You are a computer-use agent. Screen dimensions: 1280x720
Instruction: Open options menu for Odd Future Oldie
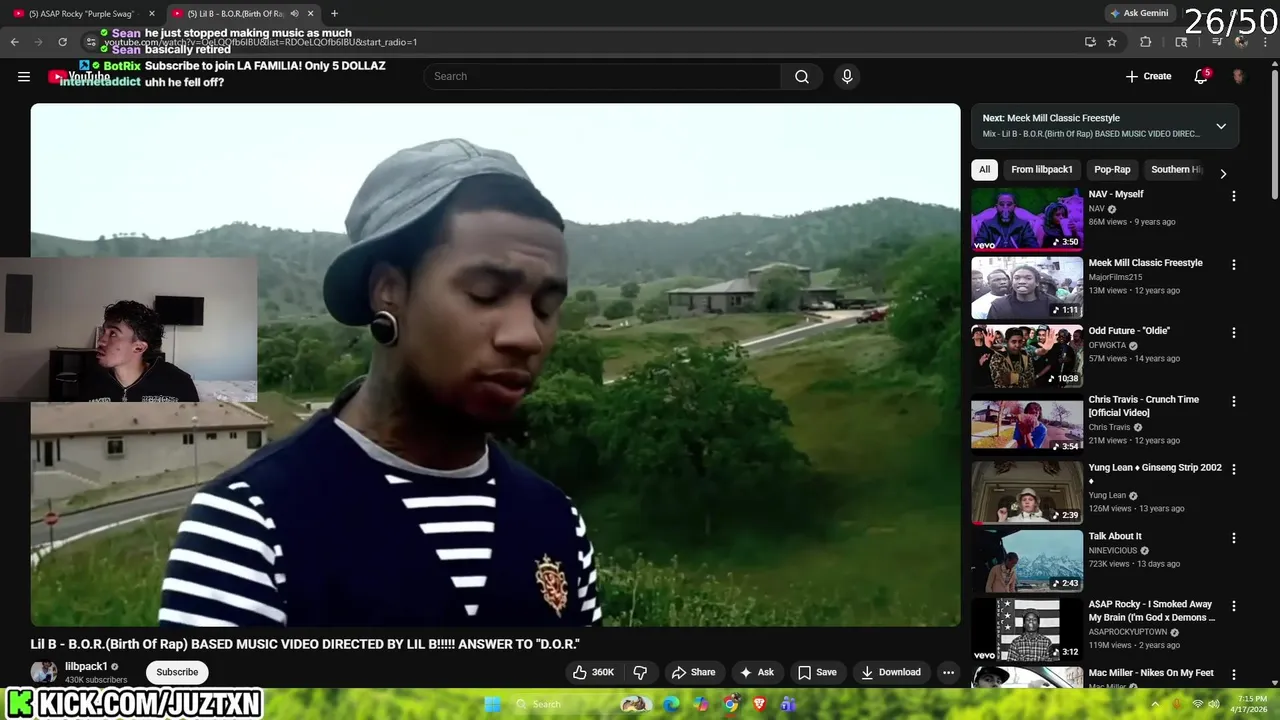[1233, 333]
